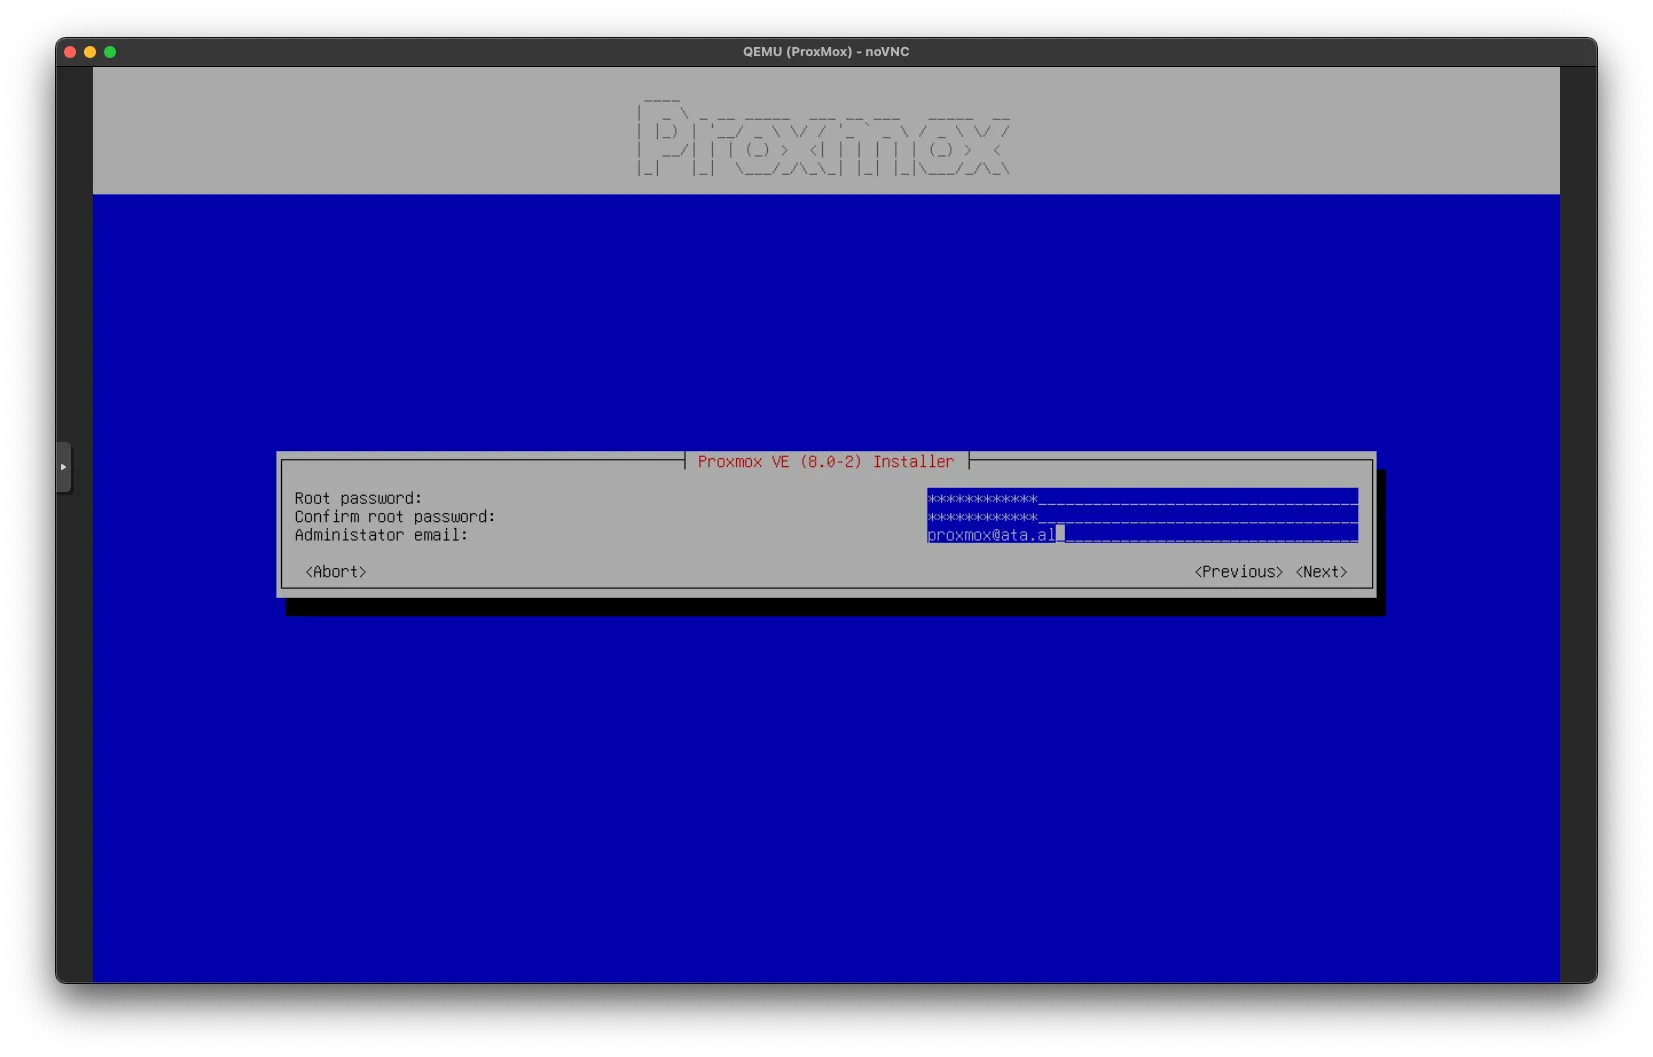Minimize the QEMU noVNC window
1653x1057 pixels.
pyautogui.click(x=90, y=52)
